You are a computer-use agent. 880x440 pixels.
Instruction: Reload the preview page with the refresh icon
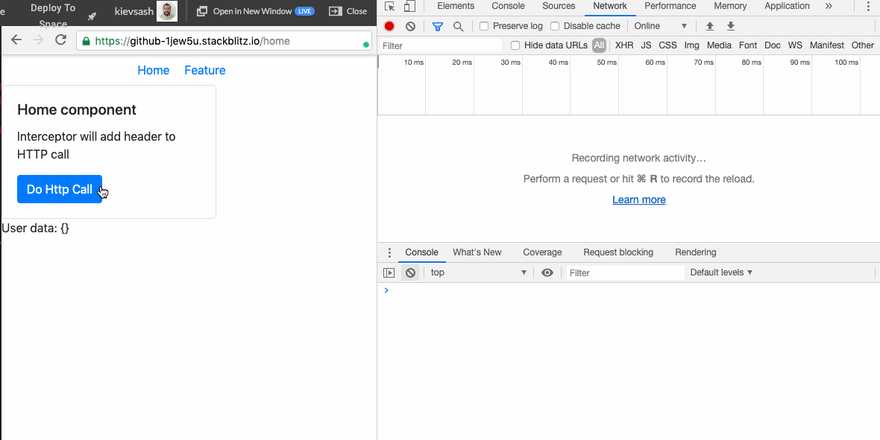tap(61, 40)
